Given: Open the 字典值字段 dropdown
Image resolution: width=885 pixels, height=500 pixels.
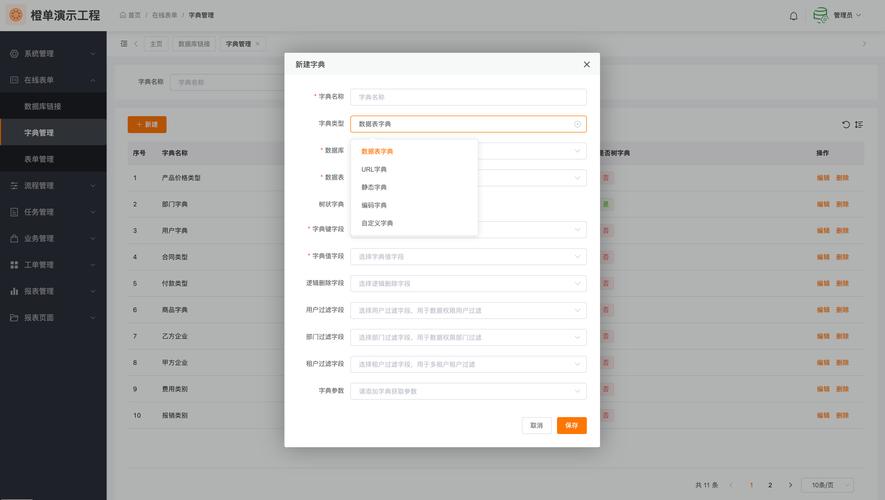Looking at the screenshot, I should pyautogui.click(x=468, y=257).
